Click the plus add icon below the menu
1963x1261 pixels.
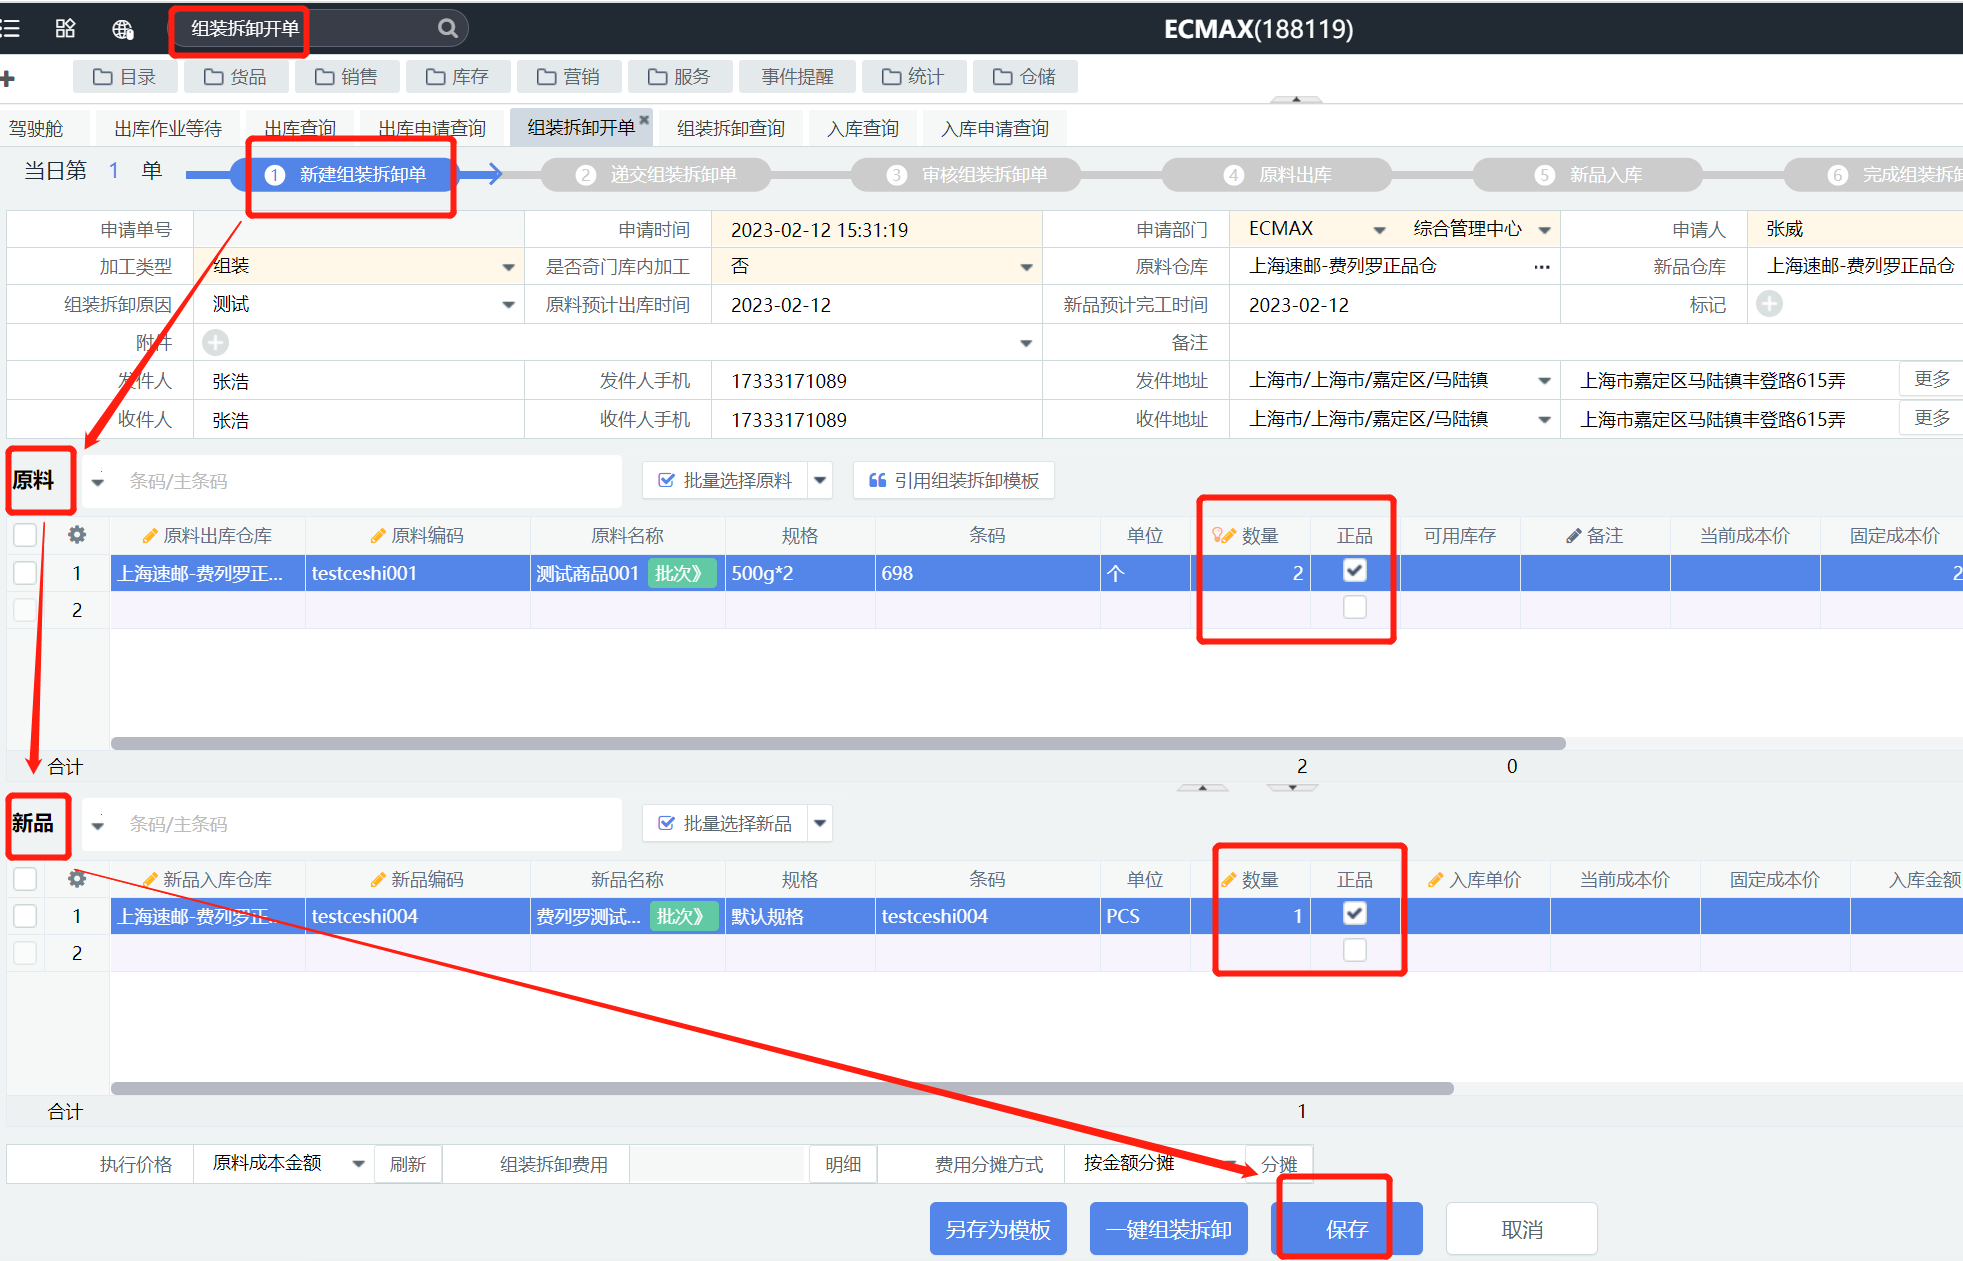click(7, 78)
